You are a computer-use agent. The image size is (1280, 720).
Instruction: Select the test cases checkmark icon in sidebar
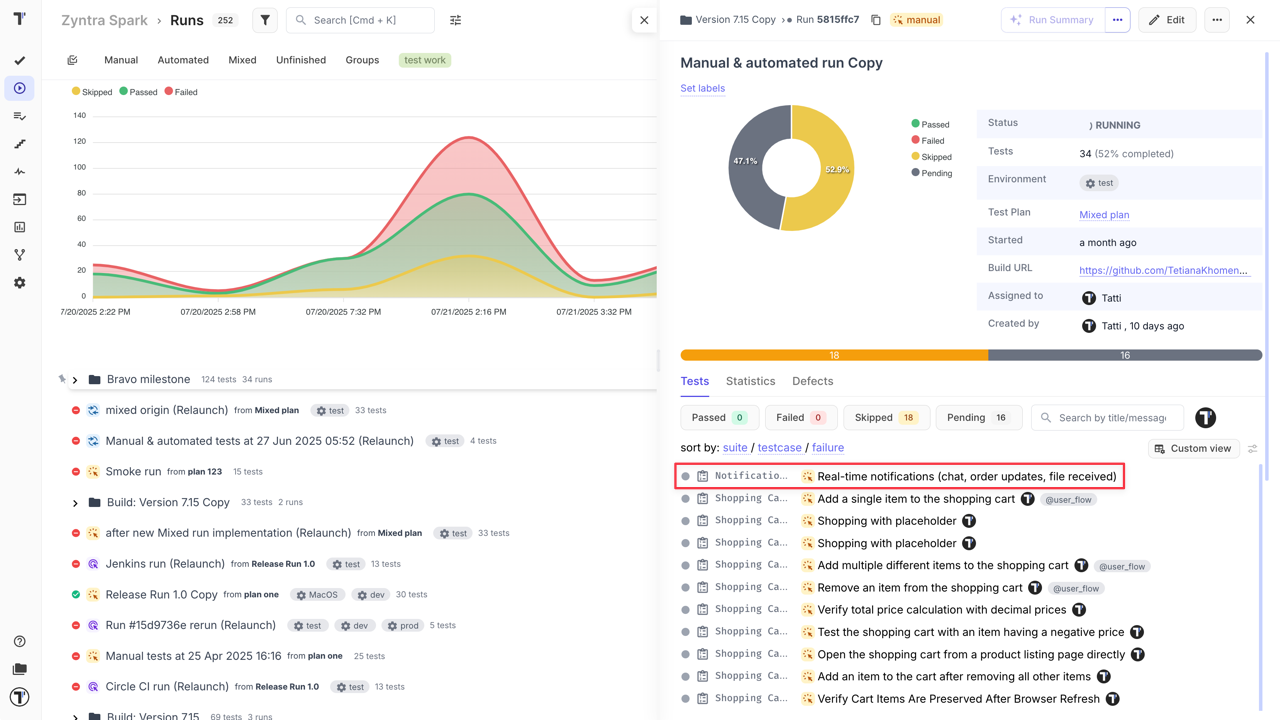click(x=20, y=60)
